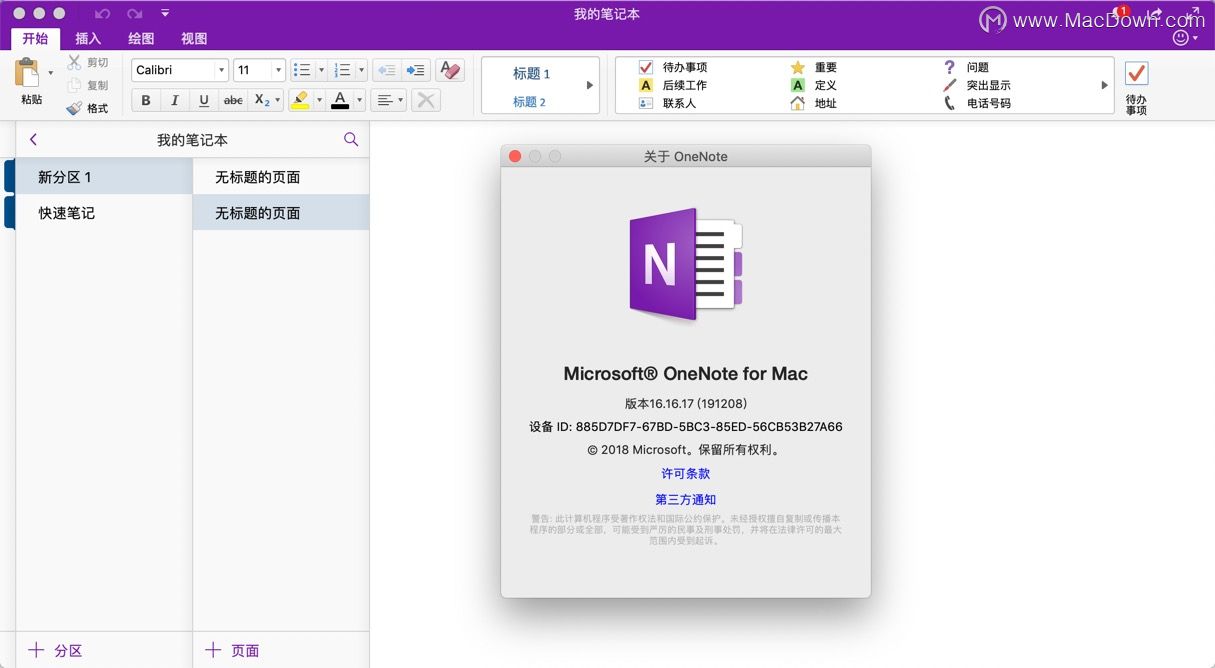Image resolution: width=1215 pixels, height=668 pixels.
Task: Open font color picker arrow
Action: click(x=359, y=100)
